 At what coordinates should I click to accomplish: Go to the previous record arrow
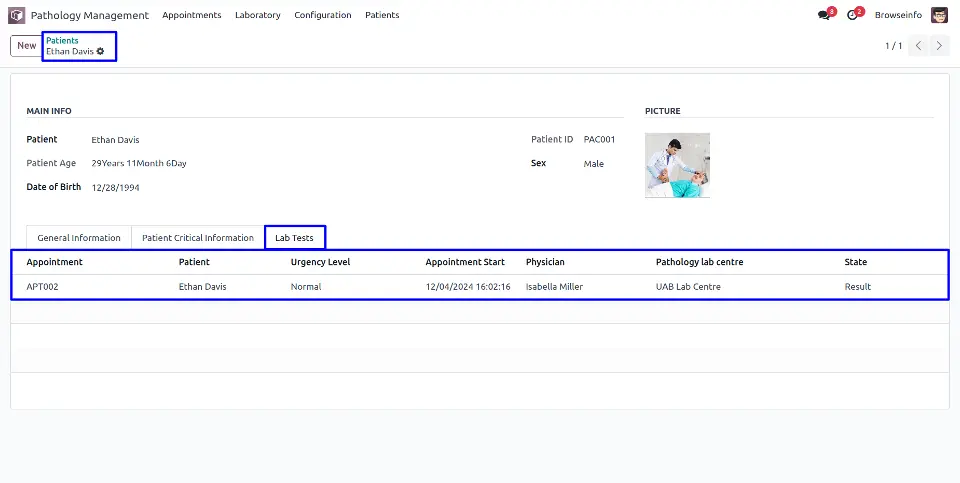click(918, 46)
